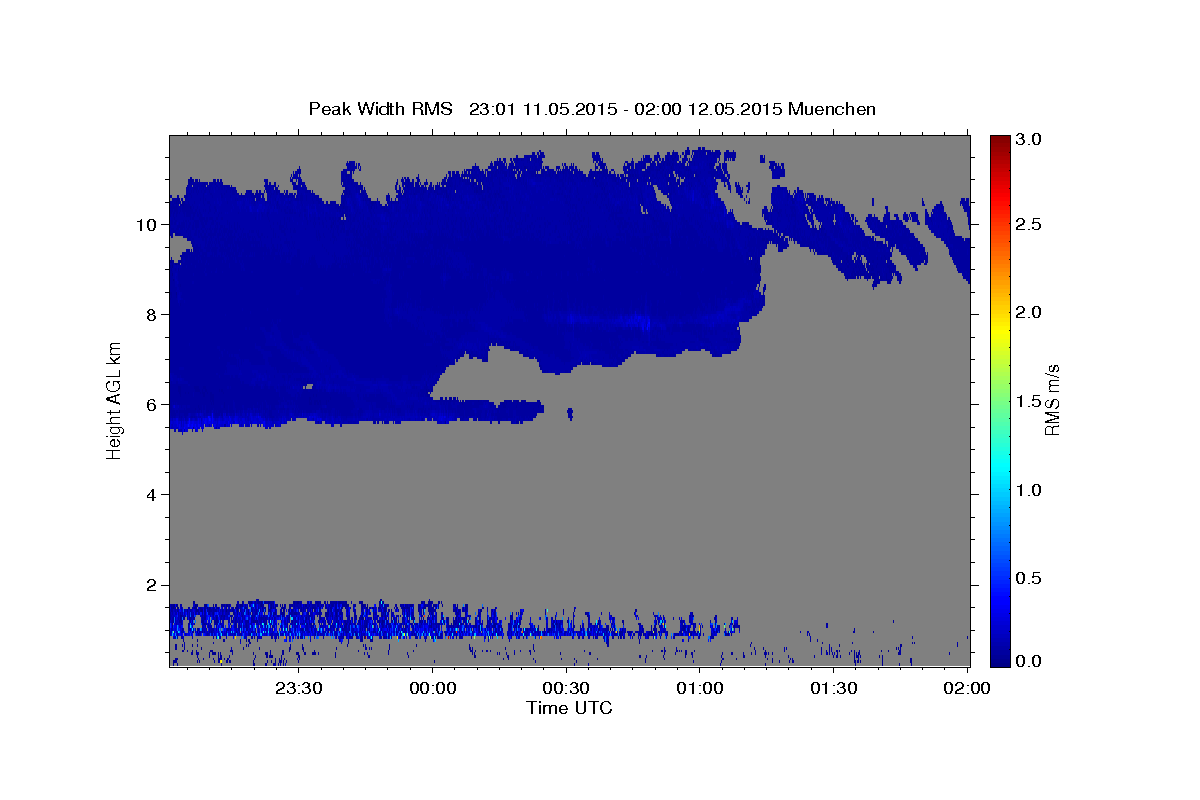
Task: Click the height axis label '10'
Action: click(x=147, y=224)
